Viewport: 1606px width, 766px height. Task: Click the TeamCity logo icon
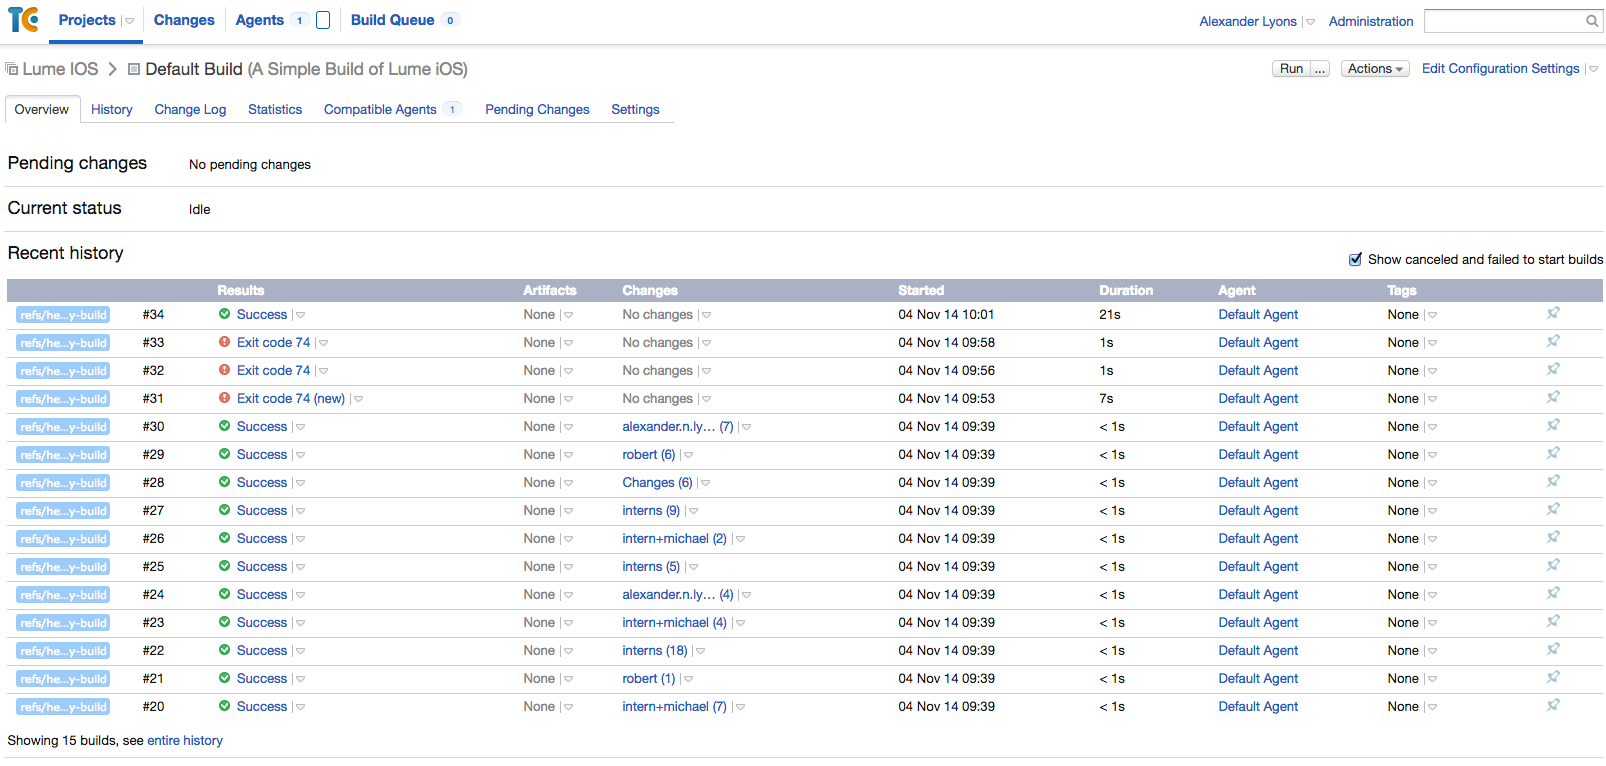point(23,19)
